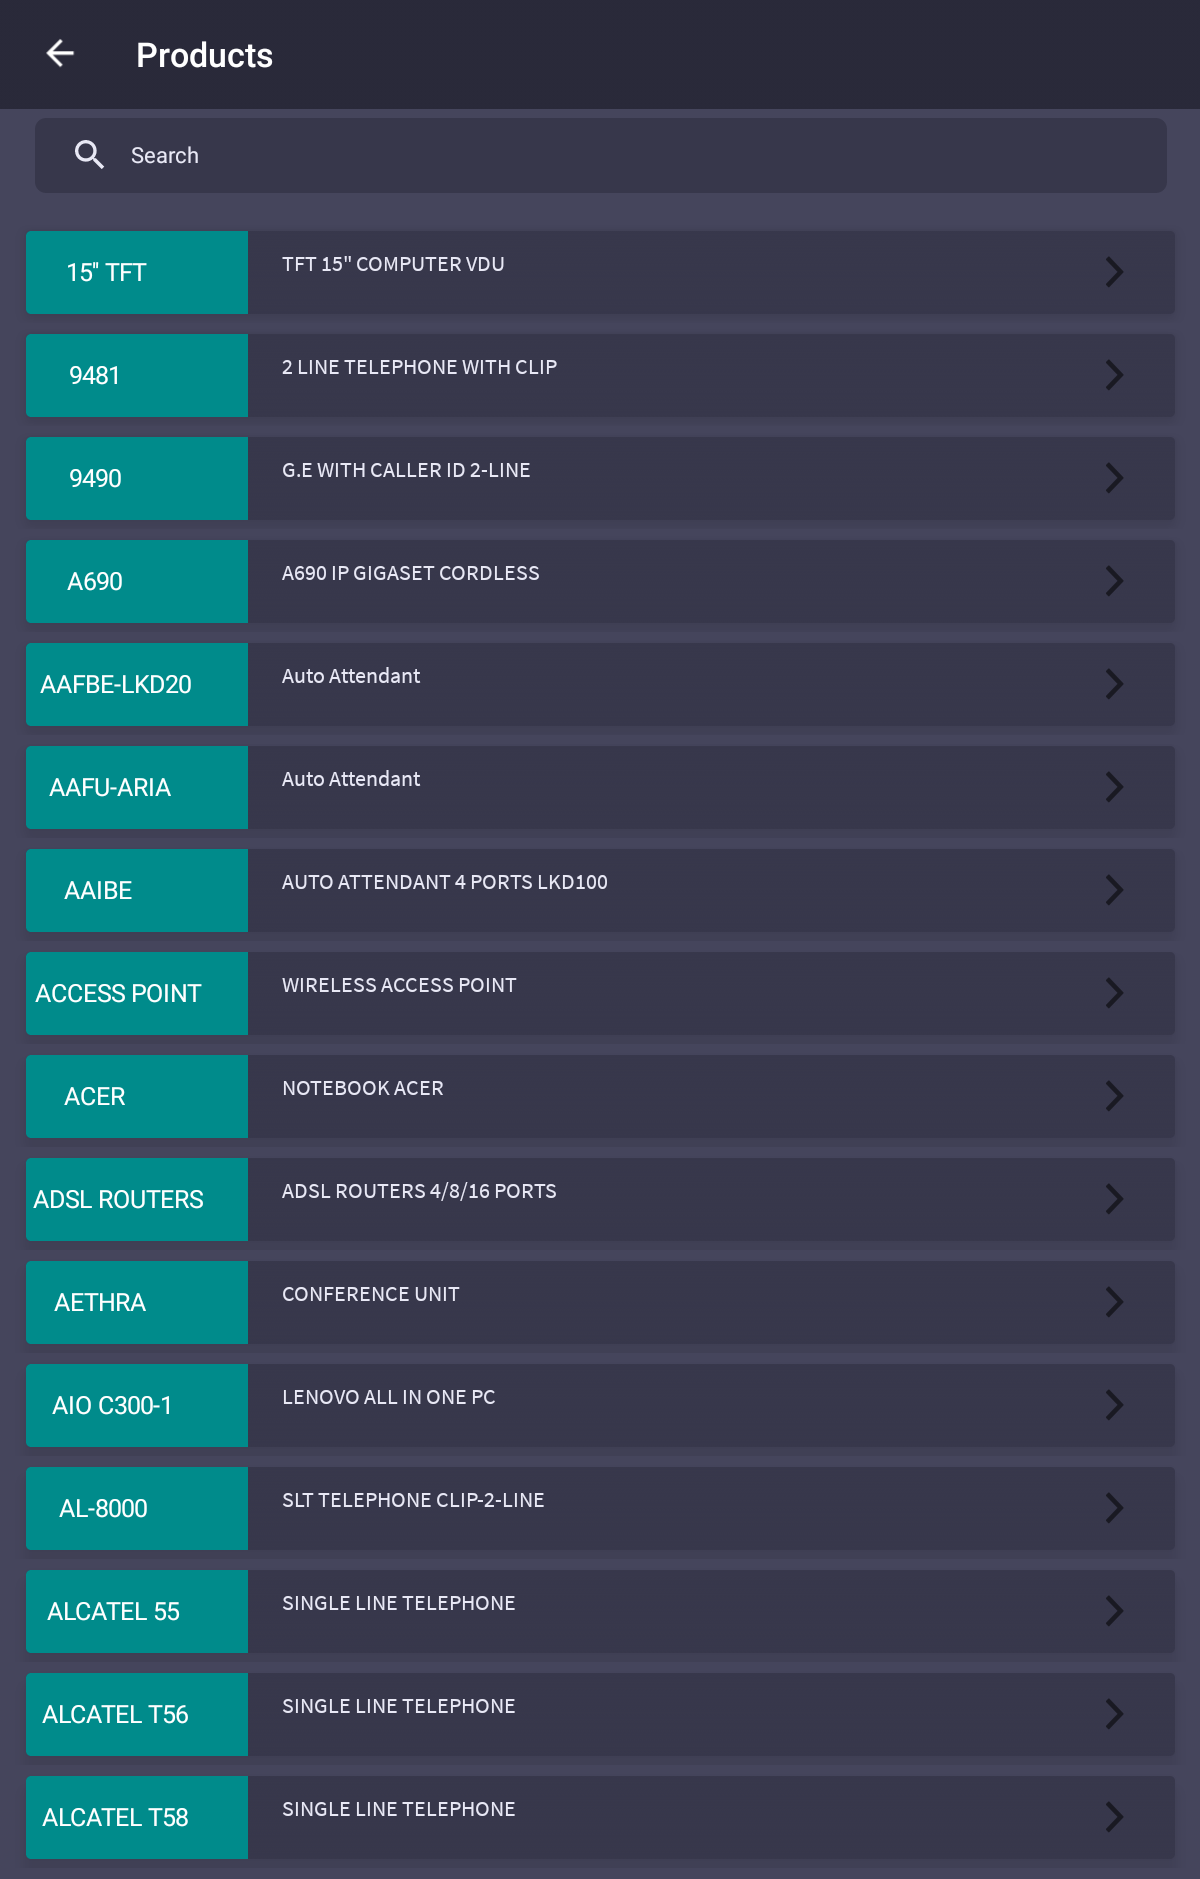Viewport: 1200px width, 1879px height.
Task: Open SLT TELEPHONE CLIP-2-LINE item
Action: tap(600, 1508)
